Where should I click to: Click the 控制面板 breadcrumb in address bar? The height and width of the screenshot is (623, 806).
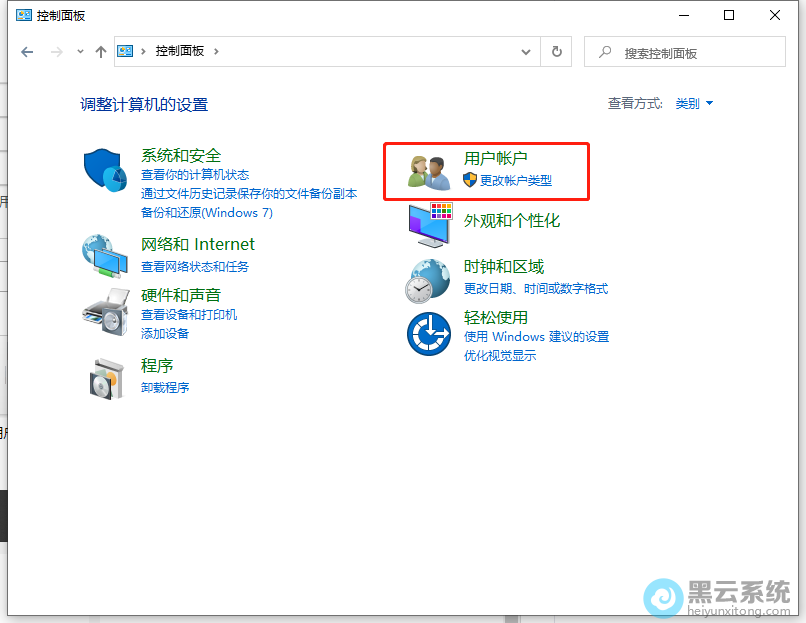(180, 52)
